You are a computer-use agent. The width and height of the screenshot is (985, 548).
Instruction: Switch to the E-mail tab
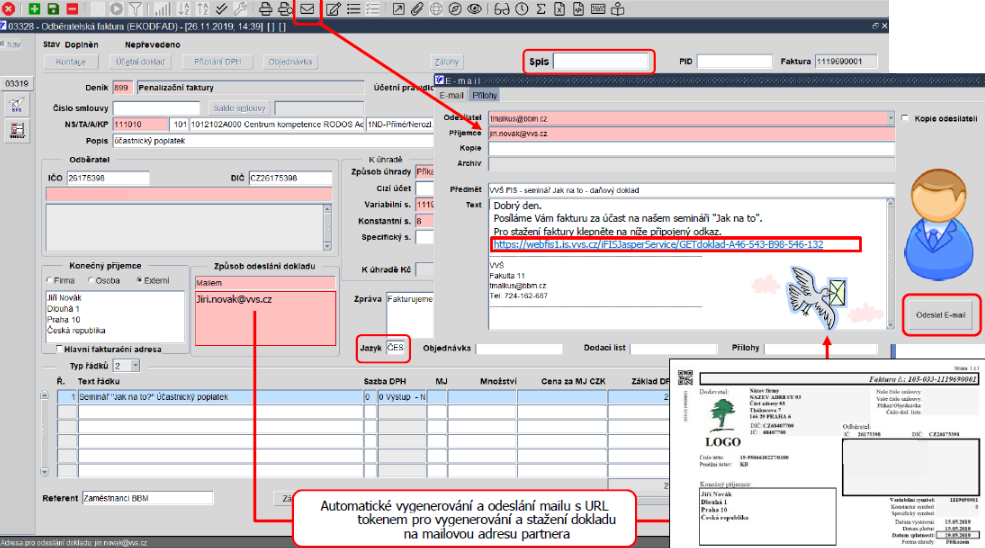click(x=451, y=96)
